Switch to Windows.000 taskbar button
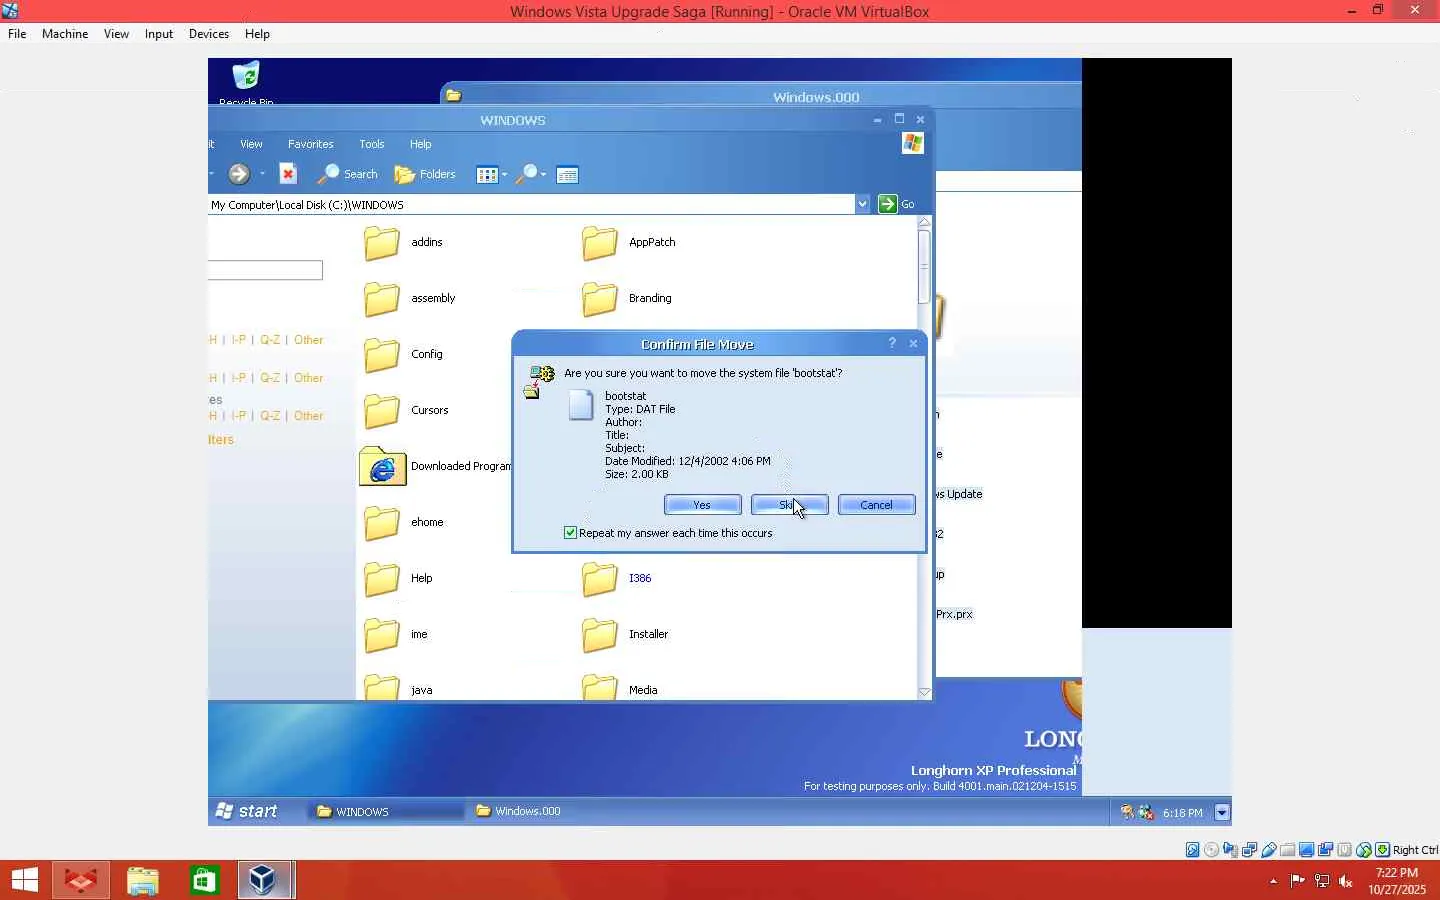The height and width of the screenshot is (900, 1440). (x=519, y=811)
